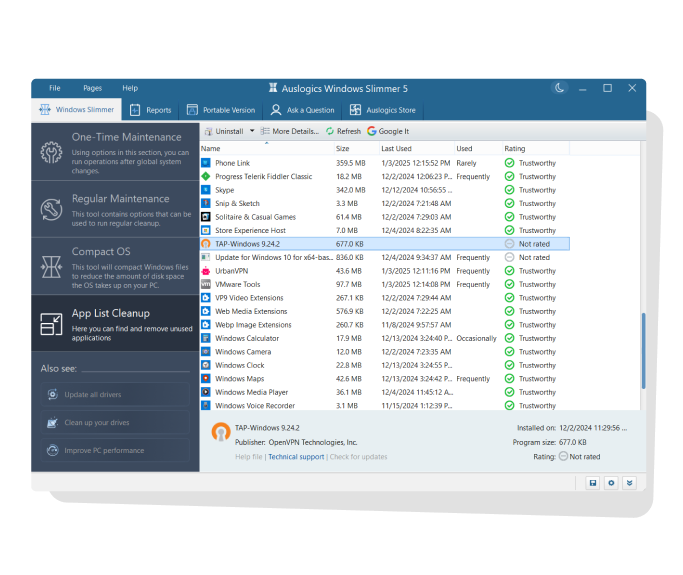Open settings gear in the status bar

611,483
